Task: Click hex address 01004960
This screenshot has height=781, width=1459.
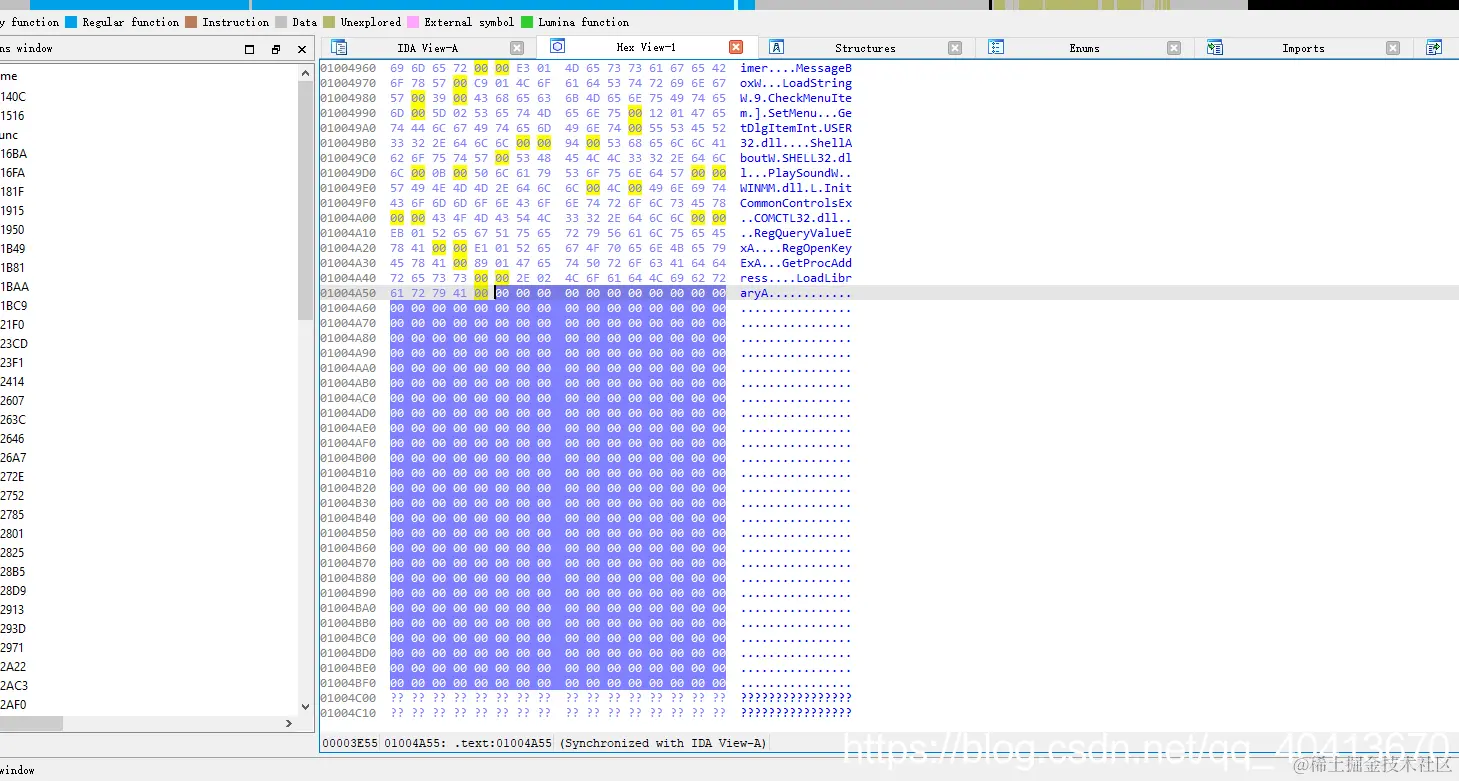Action: click(x=348, y=68)
